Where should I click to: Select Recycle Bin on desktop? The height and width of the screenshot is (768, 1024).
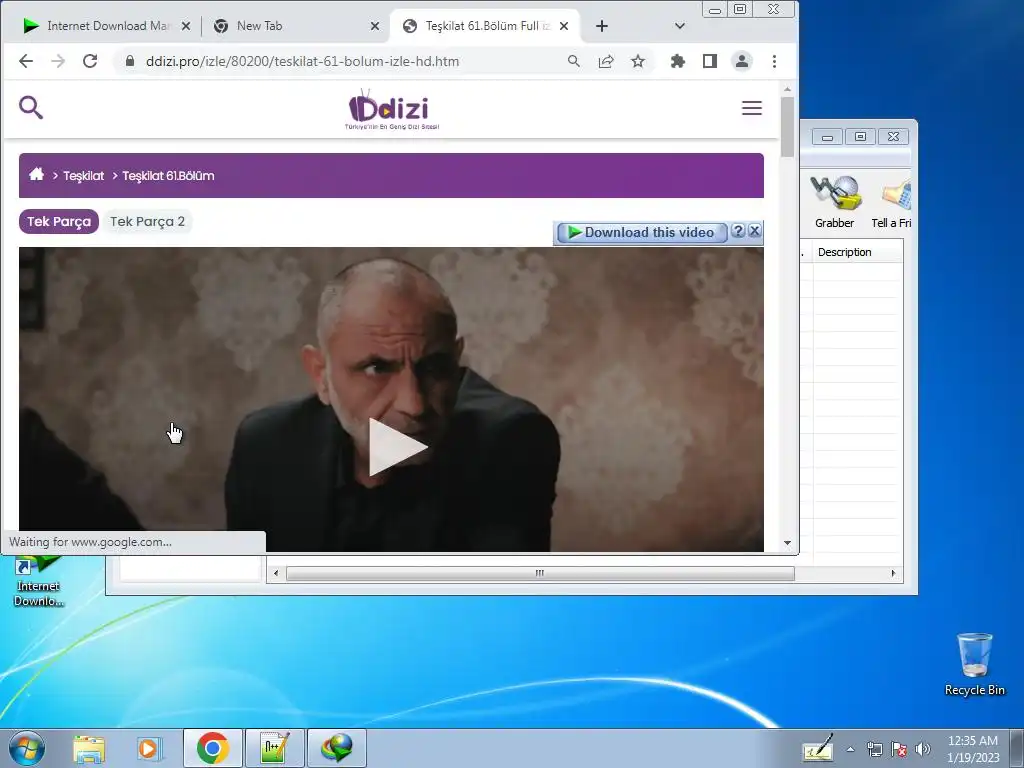974,664
